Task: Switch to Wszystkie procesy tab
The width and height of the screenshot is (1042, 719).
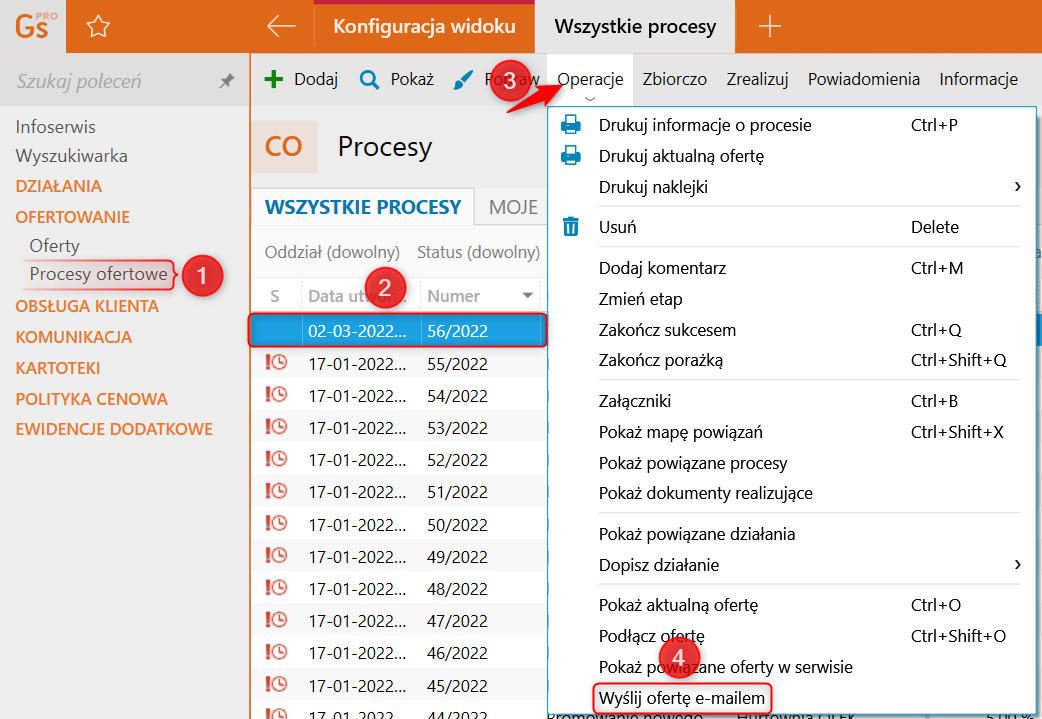Action: [x=635, y=27]
